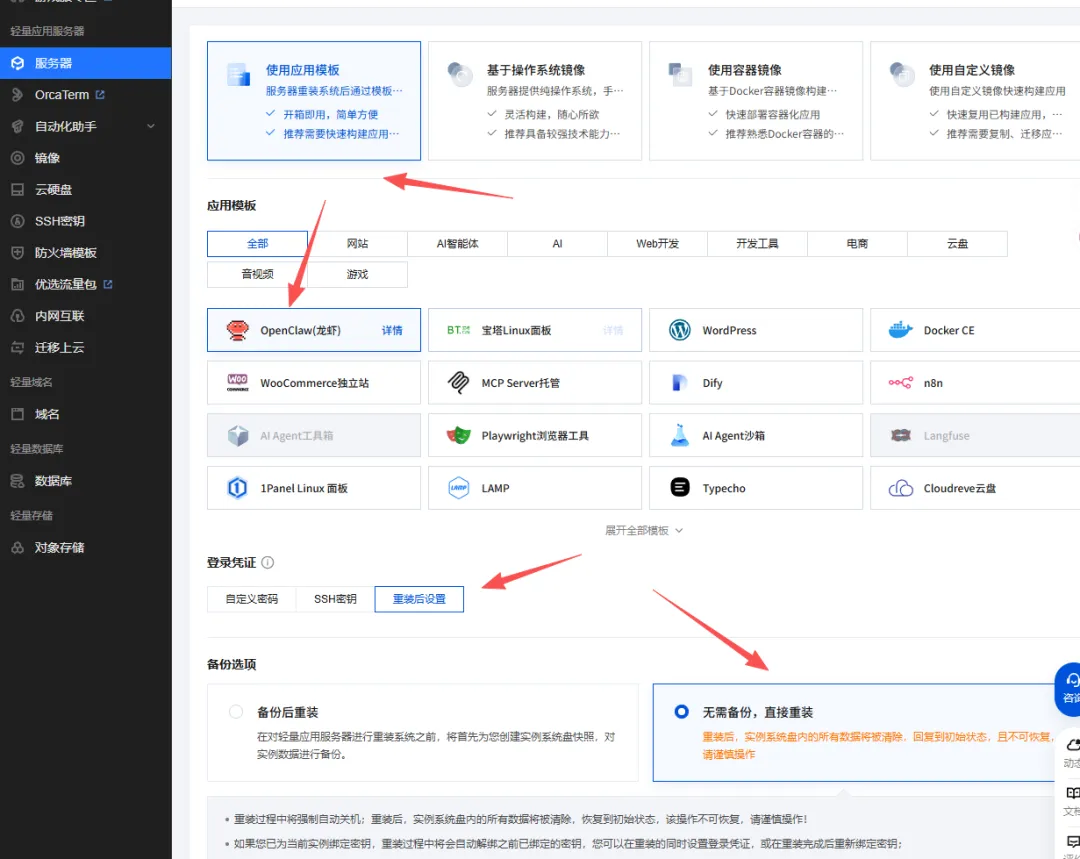
Task: Open OrcaTerm external link icon
Action: [x=100, y=95]
